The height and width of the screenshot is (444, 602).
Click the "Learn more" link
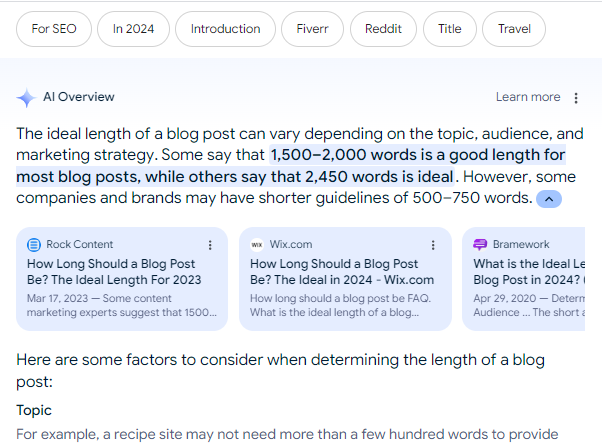click(x=528, y=97)
